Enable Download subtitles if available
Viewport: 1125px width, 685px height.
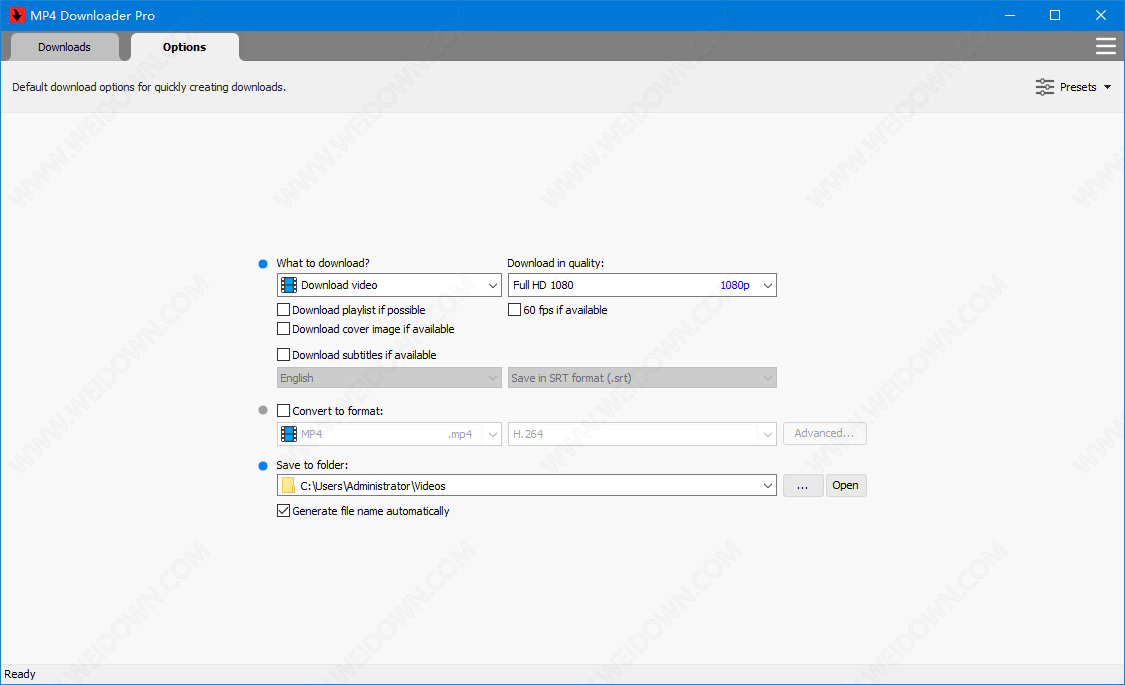coord(283,354)
